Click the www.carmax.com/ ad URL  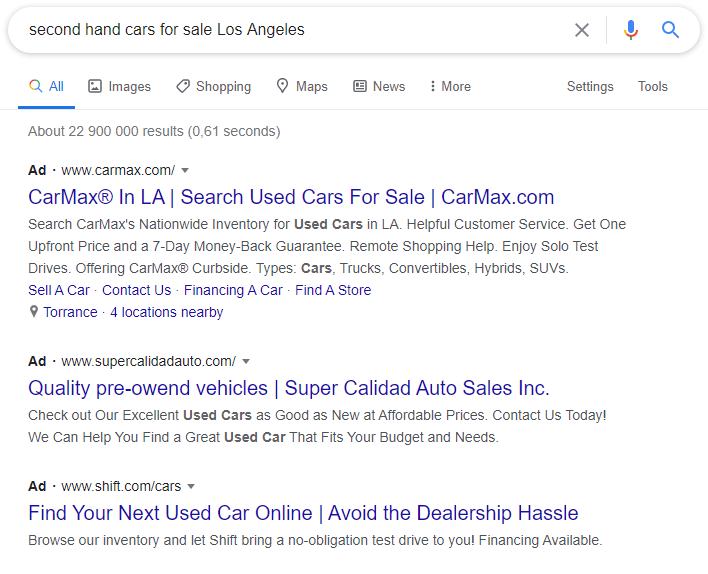[x=118, y=170]
